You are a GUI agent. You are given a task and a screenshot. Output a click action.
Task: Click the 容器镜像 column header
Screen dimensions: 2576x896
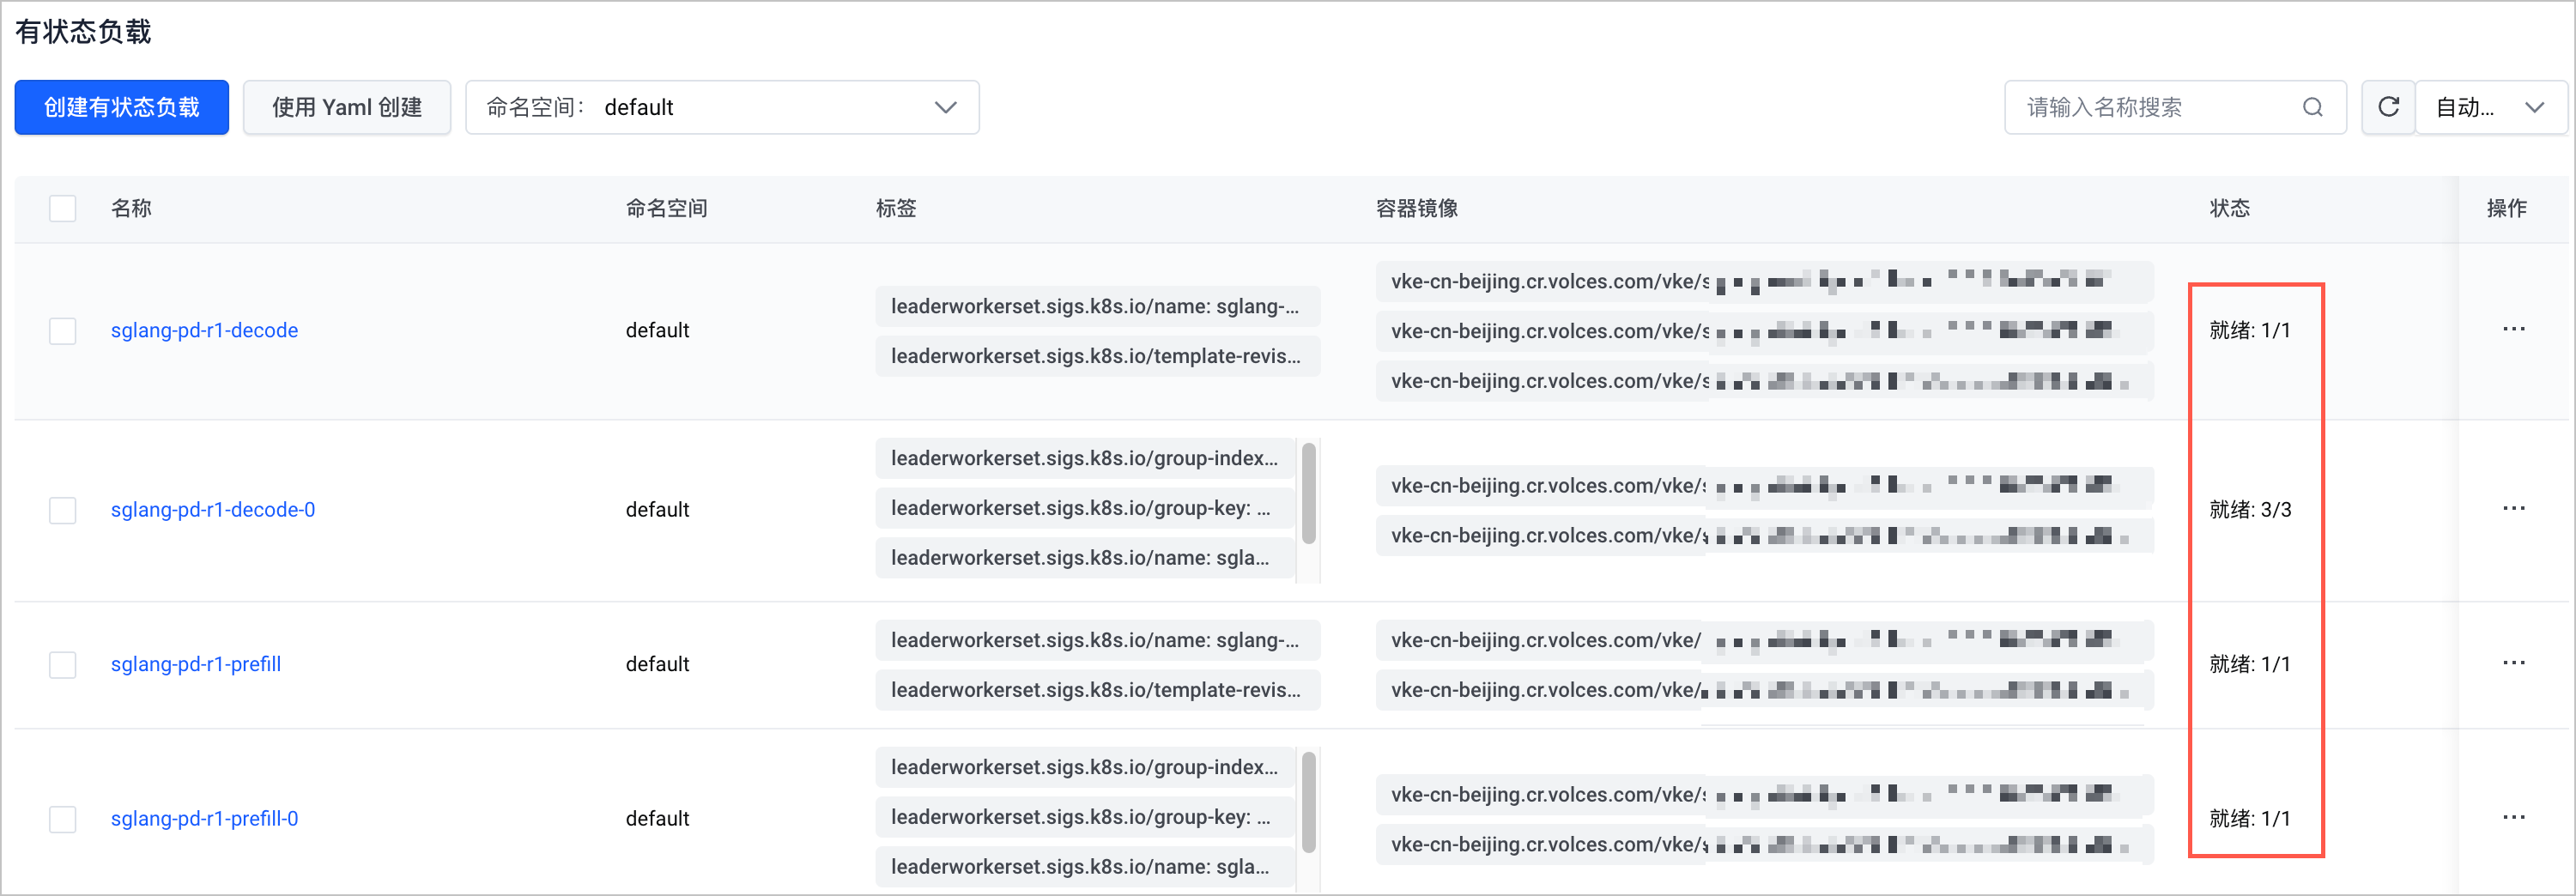click(1416, 208)
